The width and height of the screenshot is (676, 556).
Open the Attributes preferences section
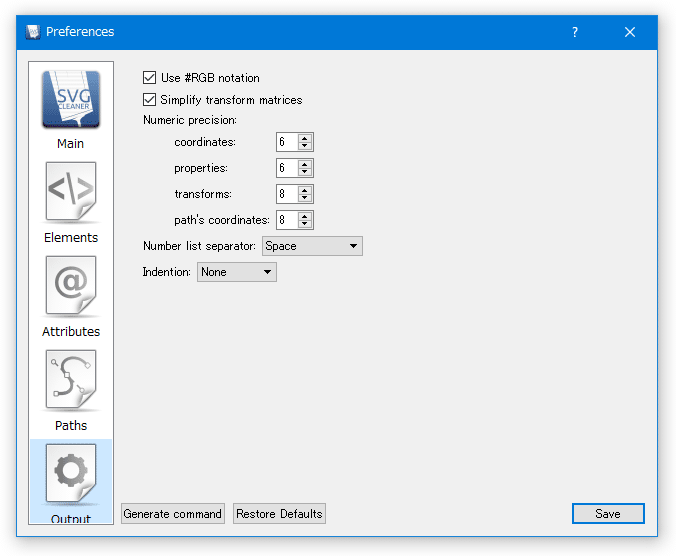point(71,298)
